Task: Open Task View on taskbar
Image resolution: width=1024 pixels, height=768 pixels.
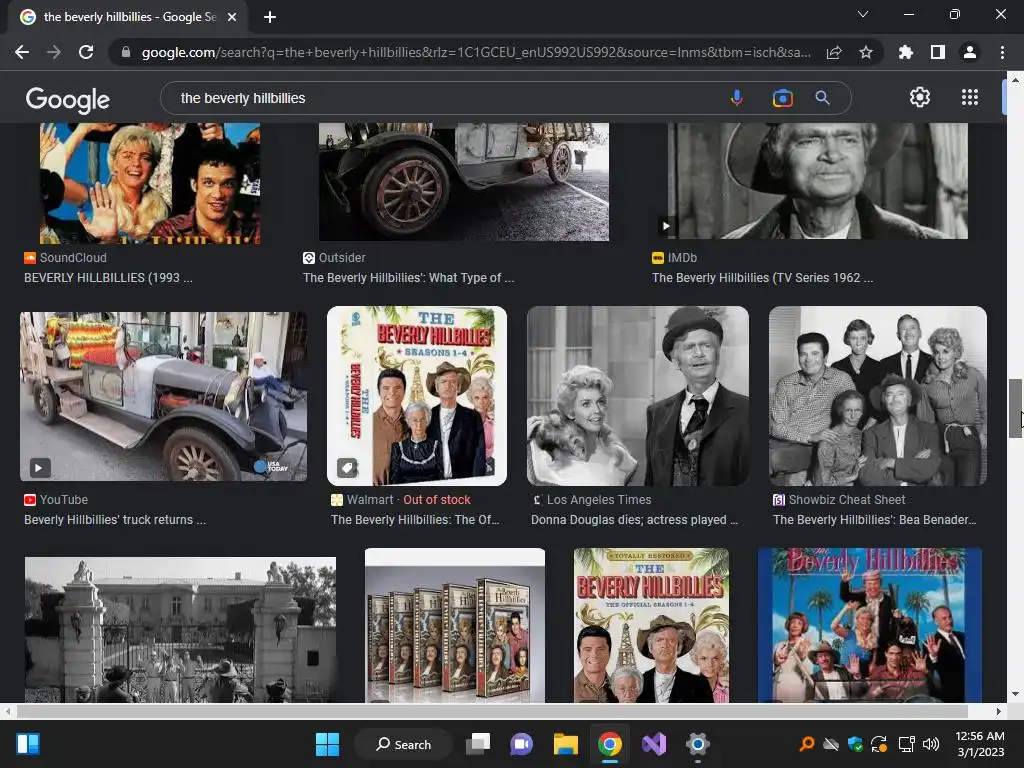Action: 478,744
